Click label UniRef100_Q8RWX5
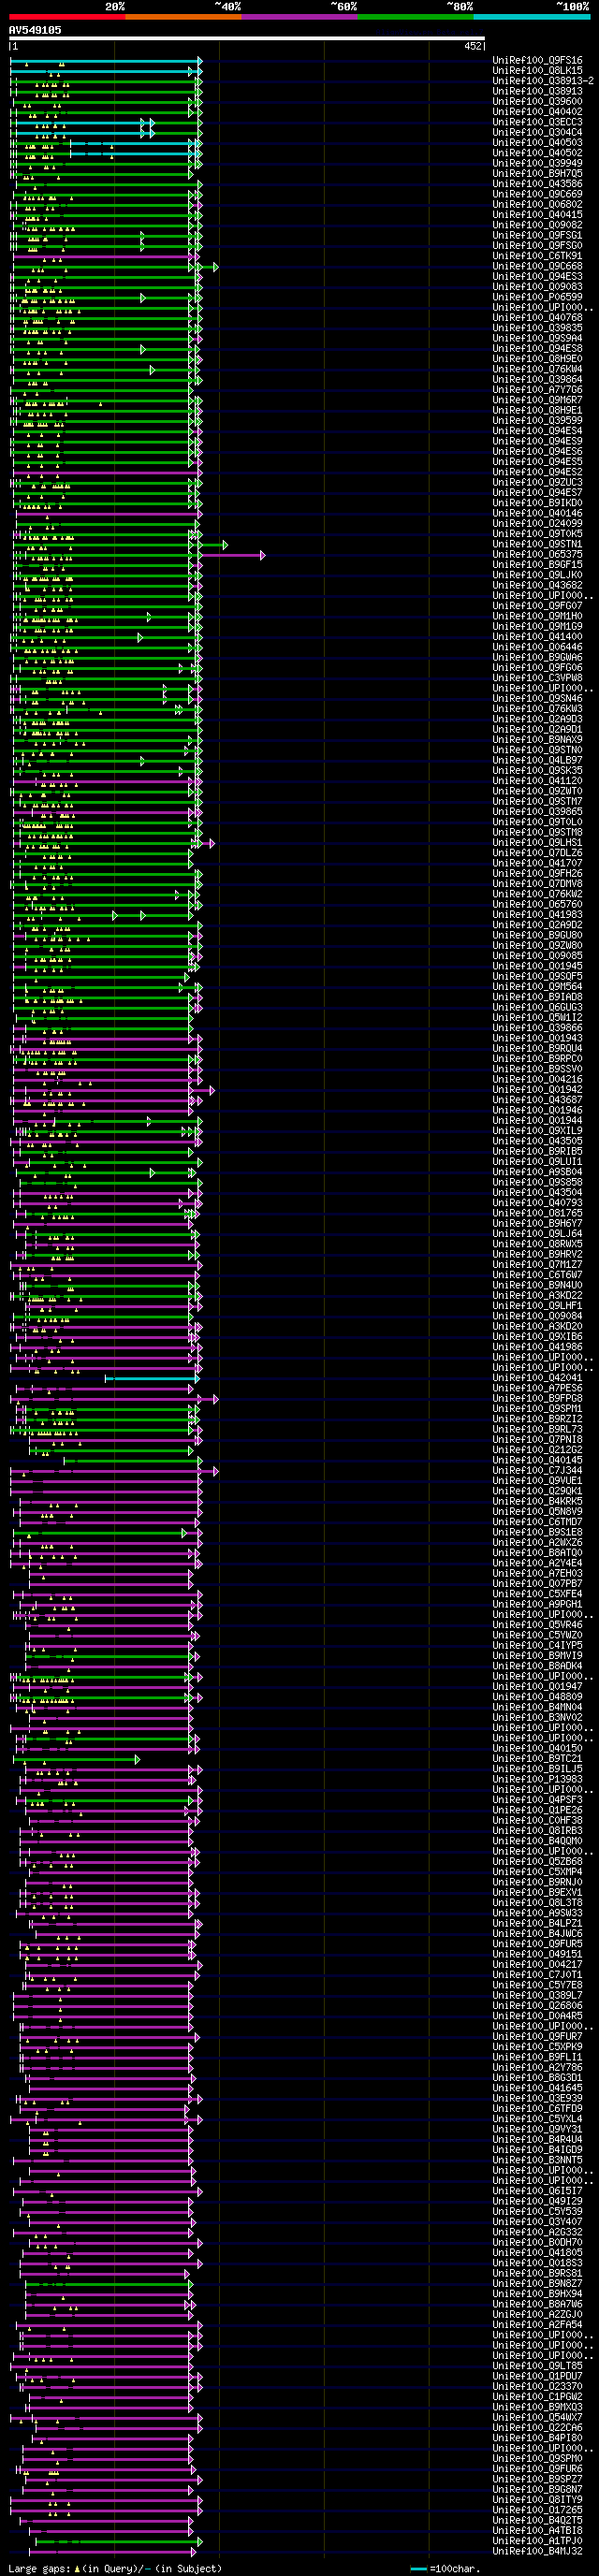The image size is (599, 2576). (x=537, y=1244)
